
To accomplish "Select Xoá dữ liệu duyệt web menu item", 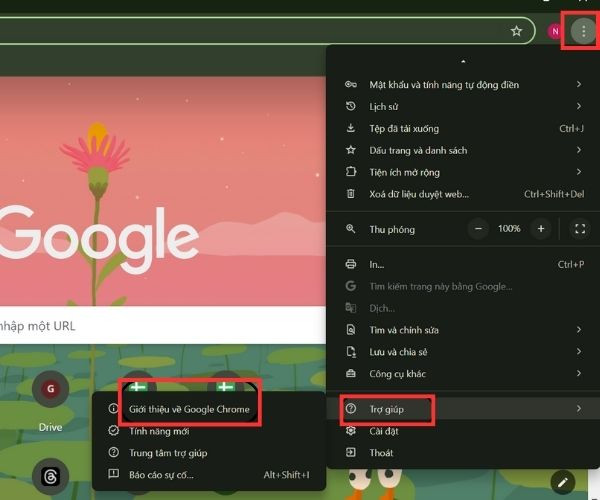I will coord(463,194).
